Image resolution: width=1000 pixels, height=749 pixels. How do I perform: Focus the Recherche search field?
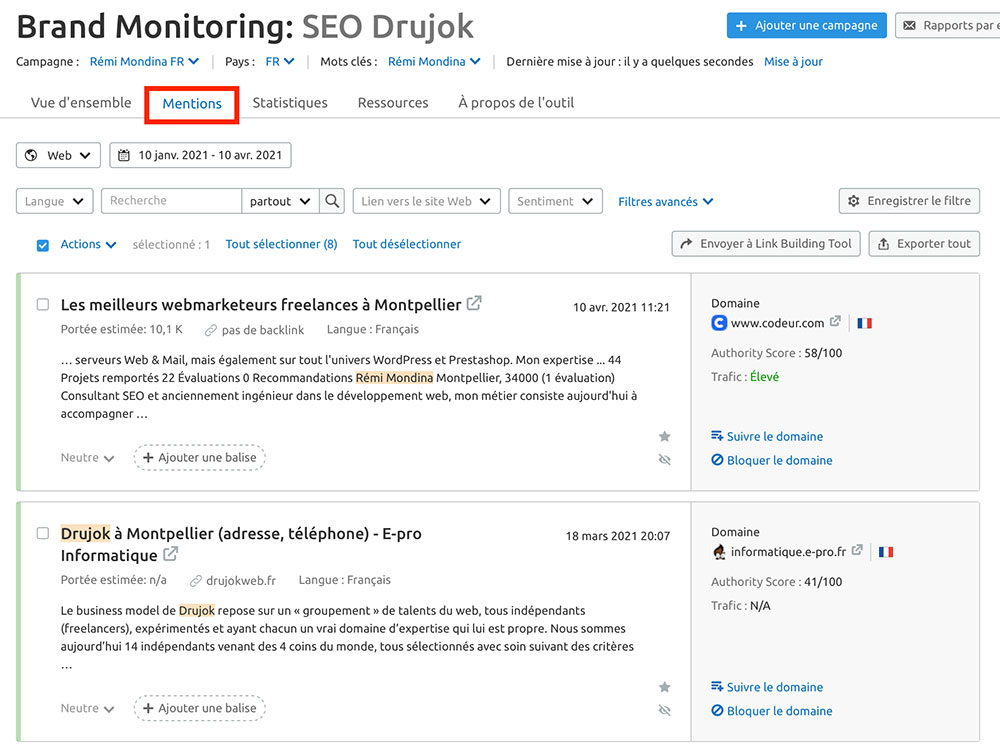pyautogui.click(x=172, y=201)
